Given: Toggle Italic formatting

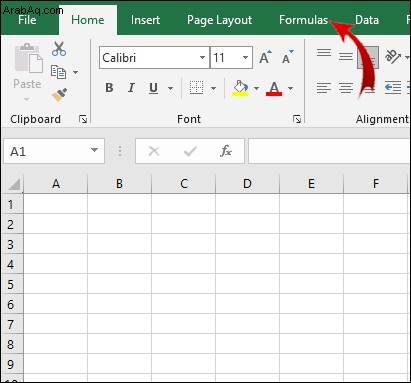Looking at the screenshot, I should pyautogui.click(x=131, y=88).
